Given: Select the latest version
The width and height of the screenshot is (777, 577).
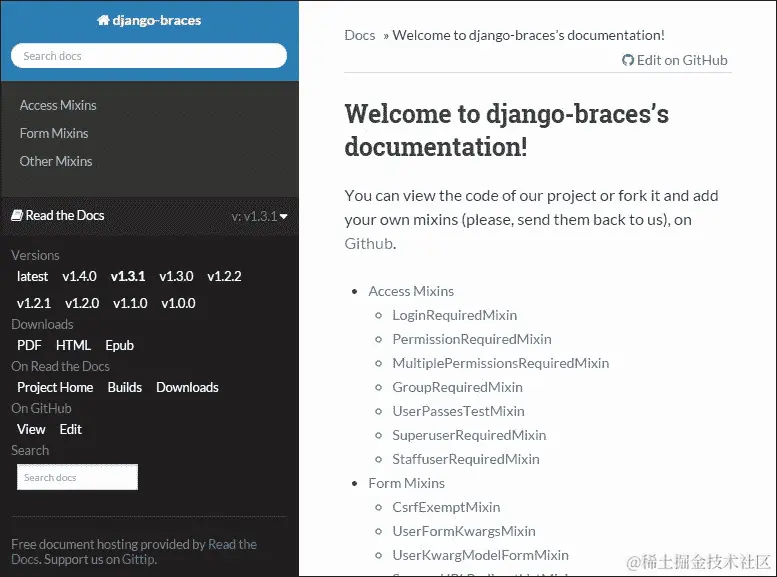Looking at the screenshot, I should click(32, 276).
